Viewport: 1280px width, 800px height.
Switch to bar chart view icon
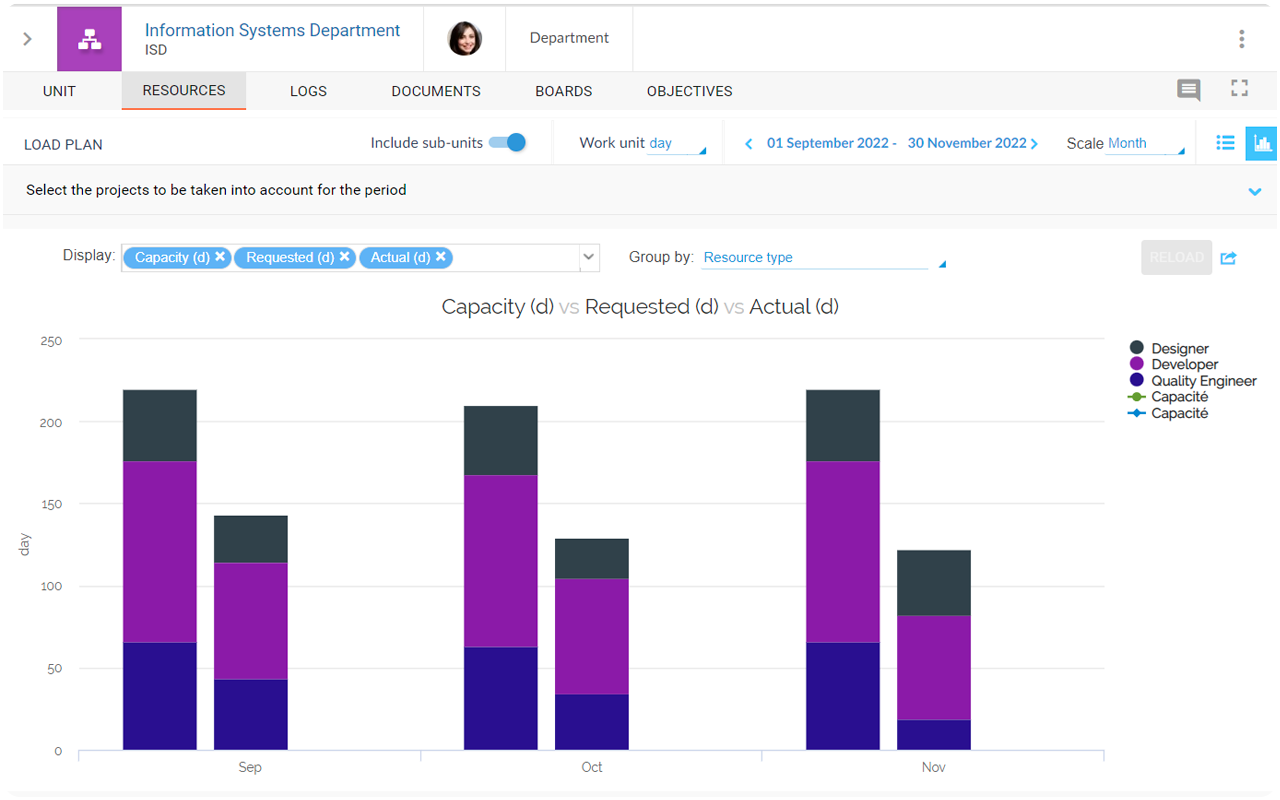click(x=1262, y=144)
